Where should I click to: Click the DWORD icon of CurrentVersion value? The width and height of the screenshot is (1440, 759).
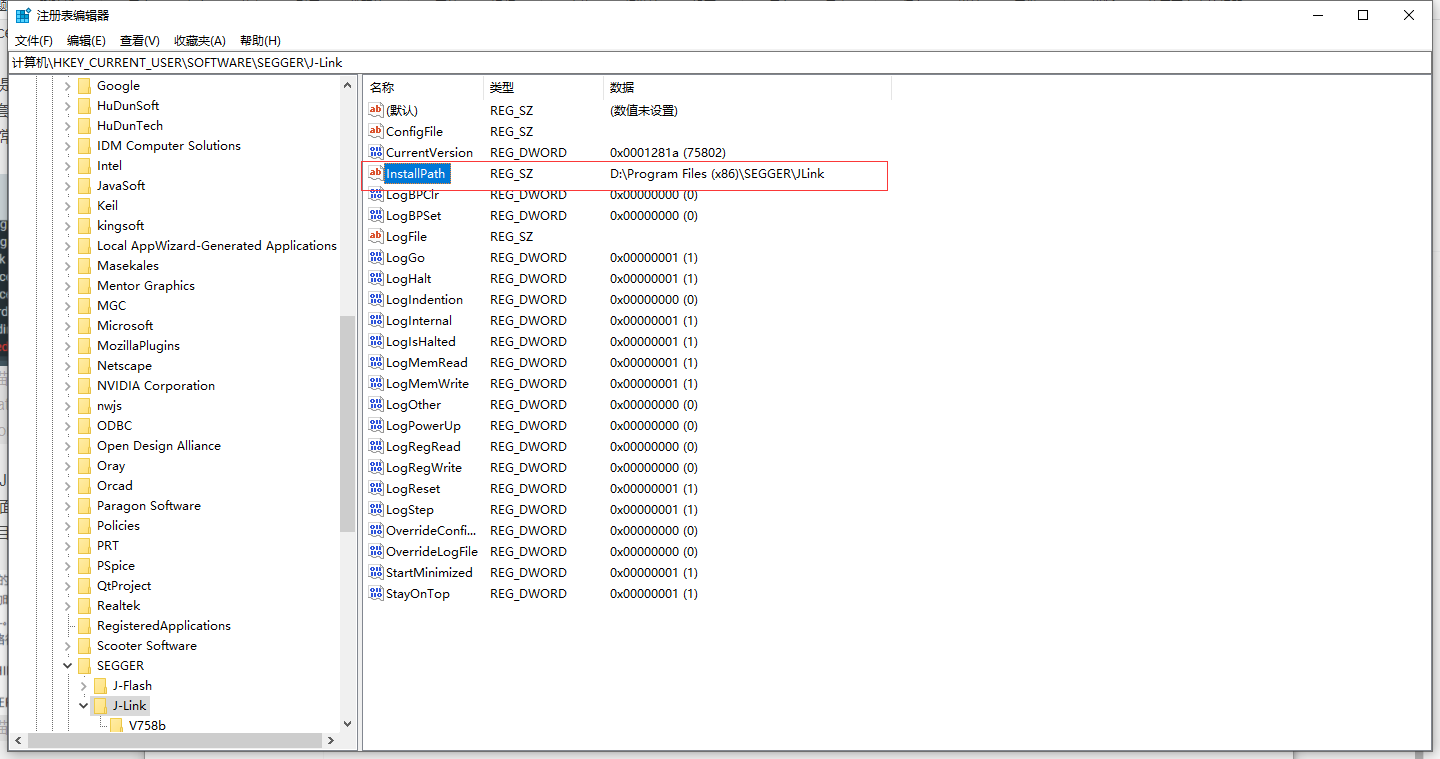point(376,152)
